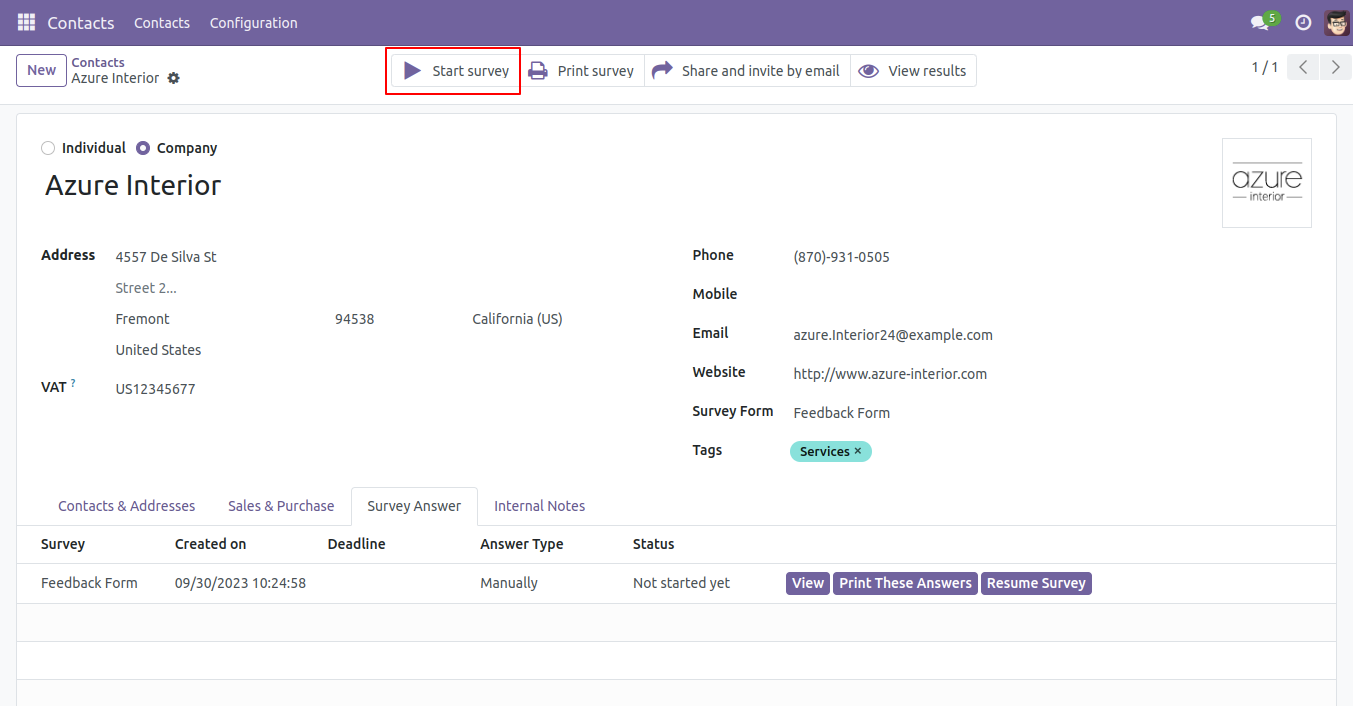Open the apps grid menu icon
1353x706 pixels.
click(26, 22)
